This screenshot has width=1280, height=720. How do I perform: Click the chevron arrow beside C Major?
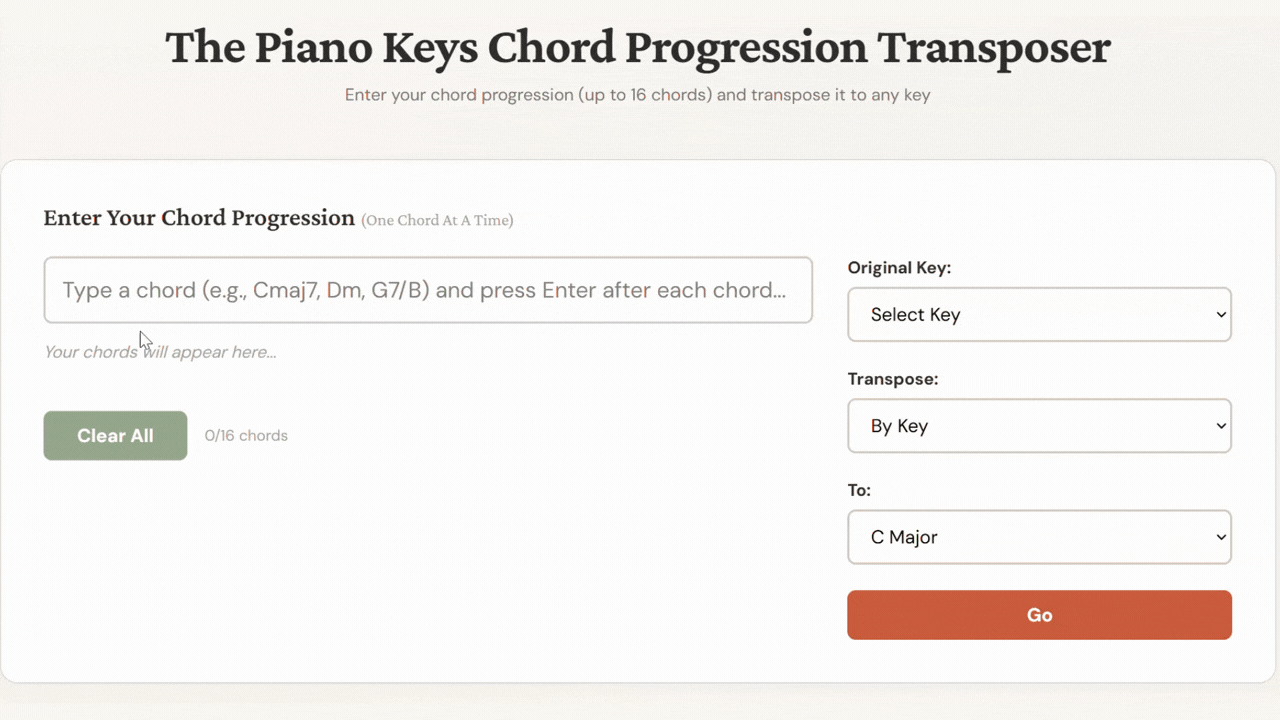[x=1221, y=537]
